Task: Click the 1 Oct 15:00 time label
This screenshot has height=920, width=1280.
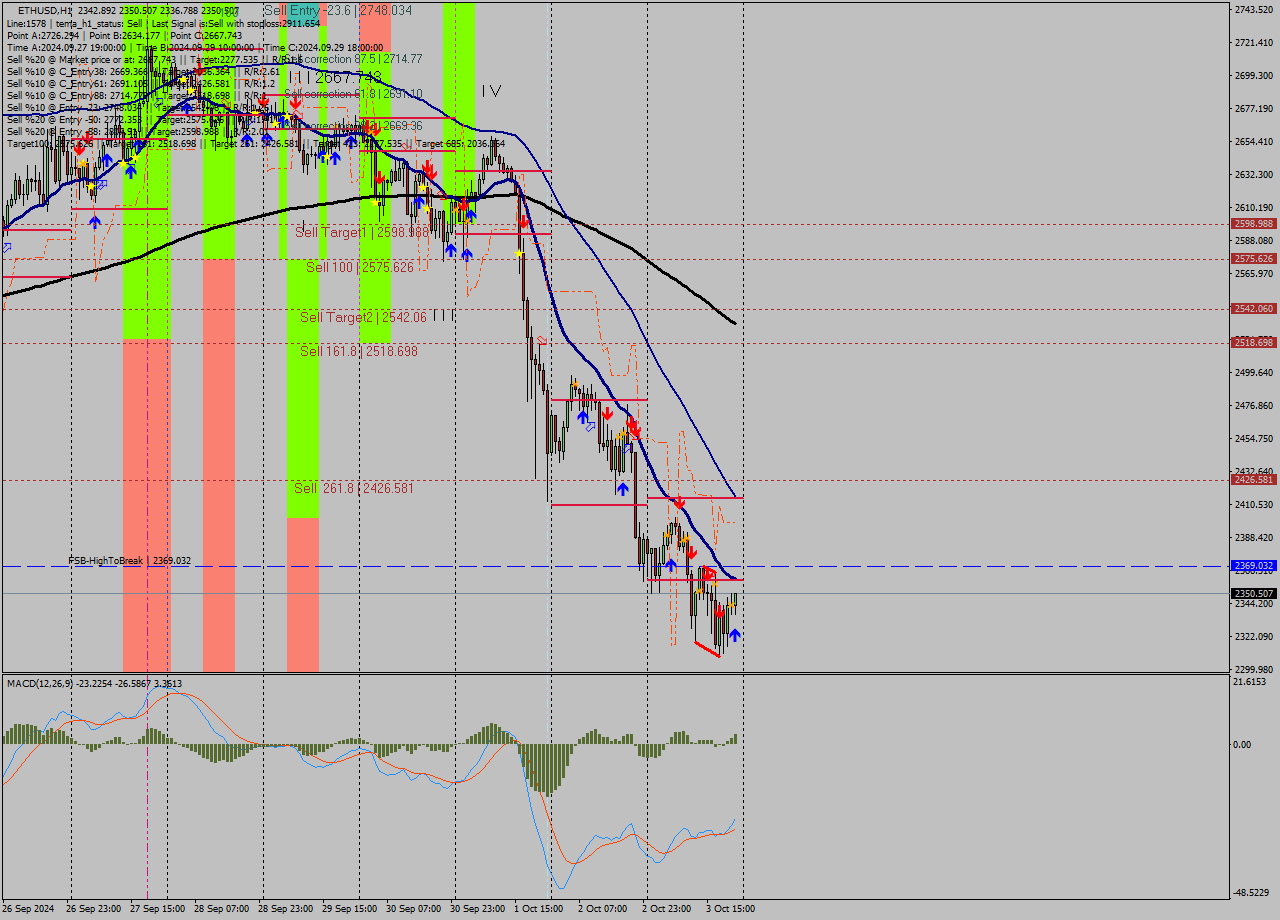Action: coord(538,909)
